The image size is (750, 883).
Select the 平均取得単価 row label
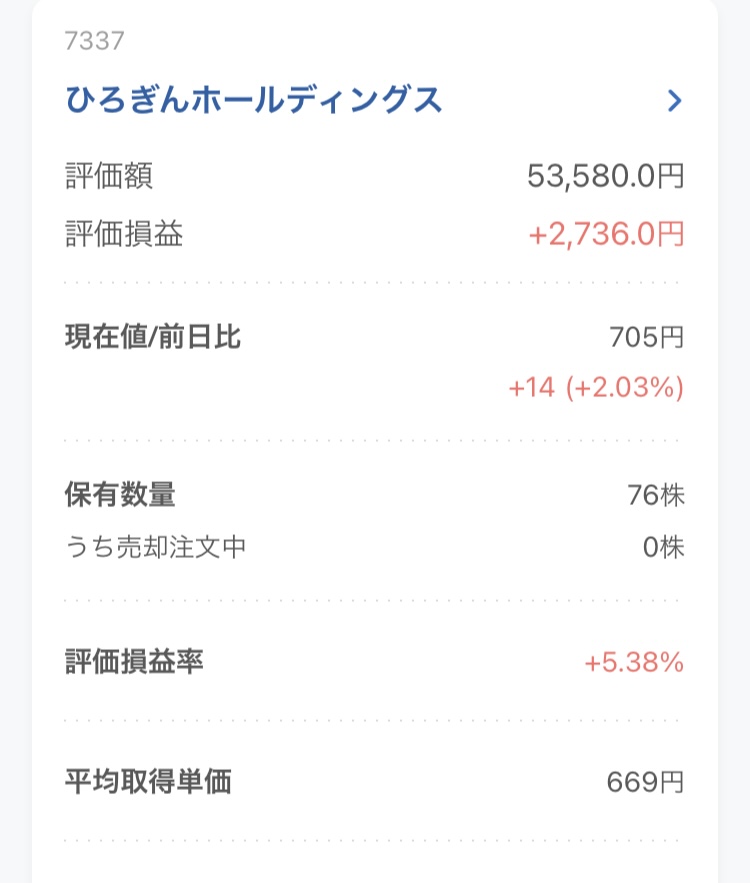(x=148, y=782)
